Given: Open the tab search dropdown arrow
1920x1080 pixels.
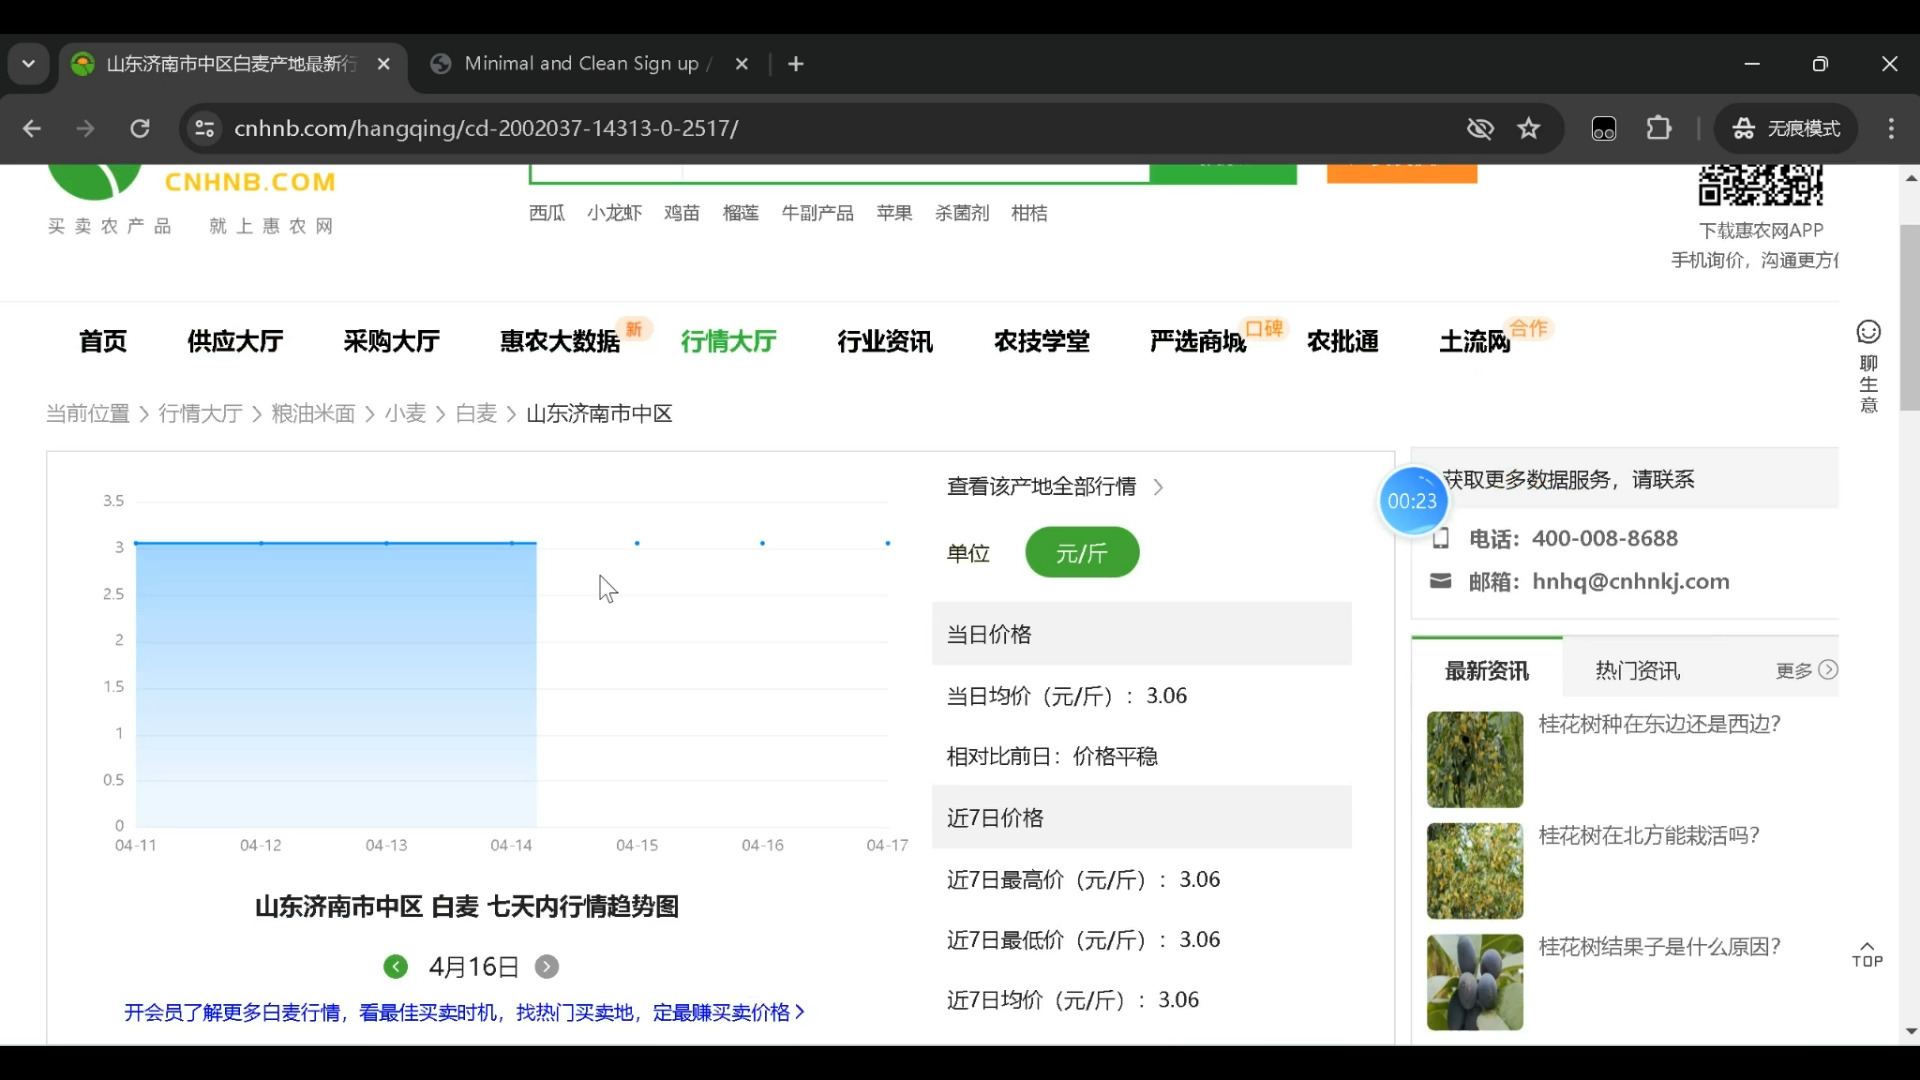Looking at the screenshot, I should coord(28,64).
